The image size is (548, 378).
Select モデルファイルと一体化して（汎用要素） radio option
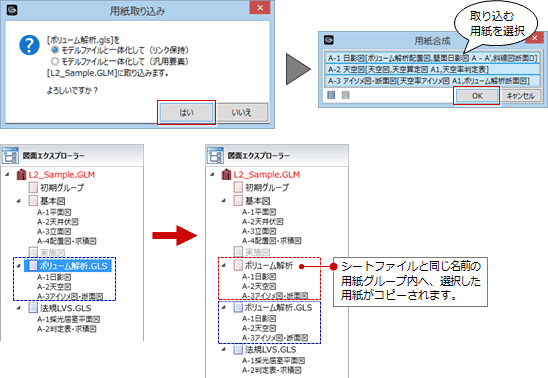[55, 61]
